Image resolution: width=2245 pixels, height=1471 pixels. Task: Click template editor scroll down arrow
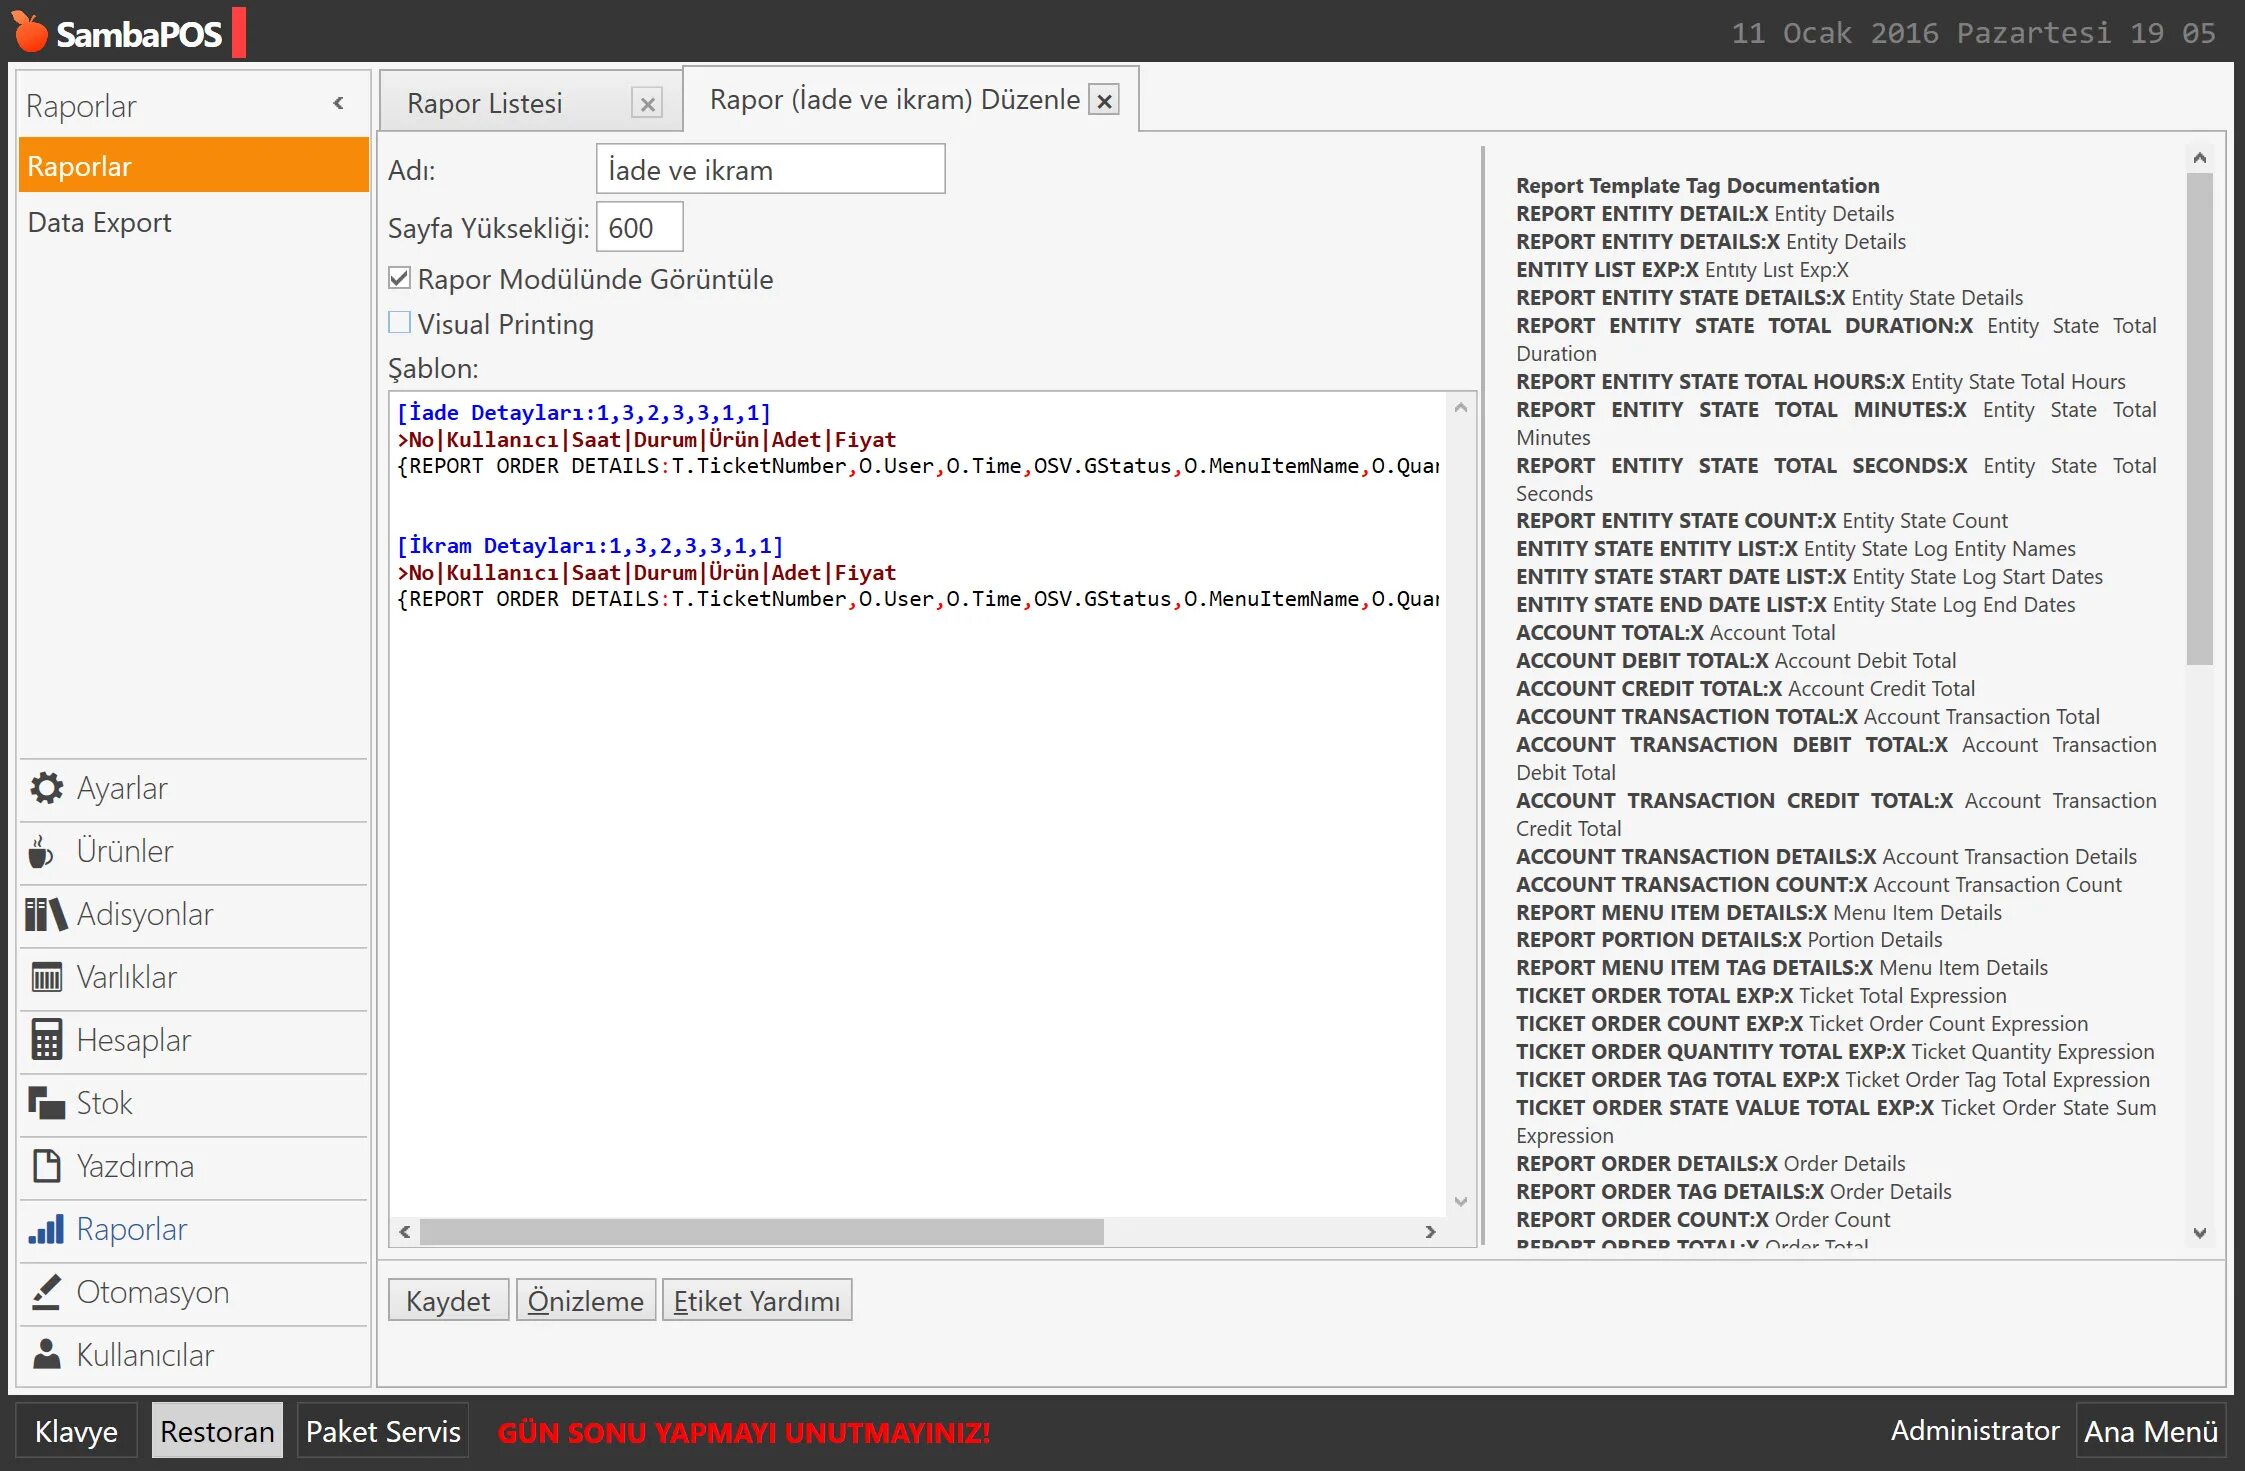(1460, 1201)
